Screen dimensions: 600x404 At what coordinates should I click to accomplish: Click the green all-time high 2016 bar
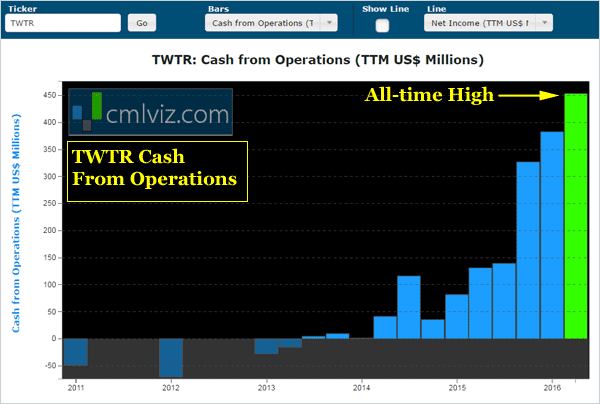click(x=576, y=216)
